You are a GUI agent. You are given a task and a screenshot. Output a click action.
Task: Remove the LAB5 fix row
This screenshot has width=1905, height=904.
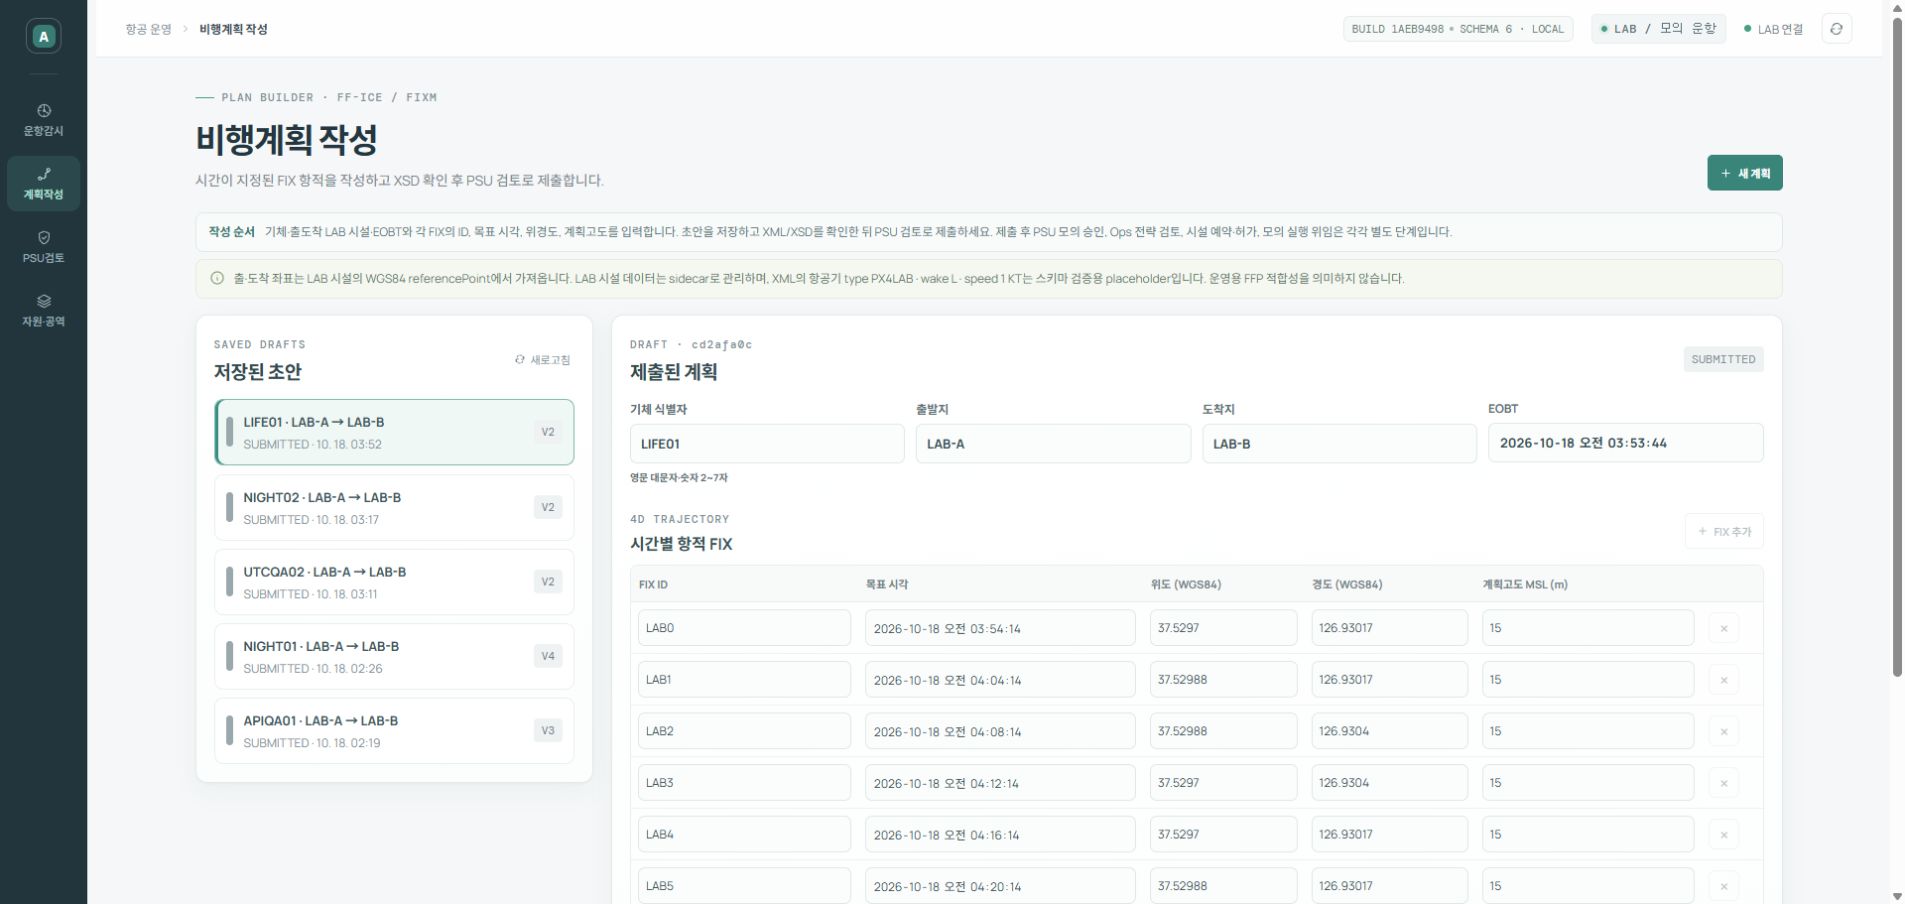coord(1723,886)
